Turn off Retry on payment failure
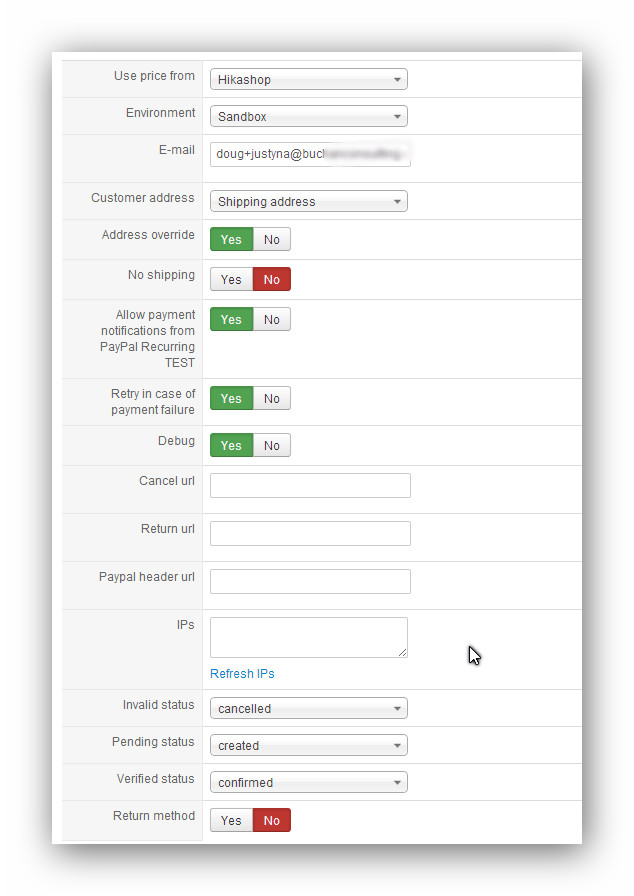 [271, 398]
